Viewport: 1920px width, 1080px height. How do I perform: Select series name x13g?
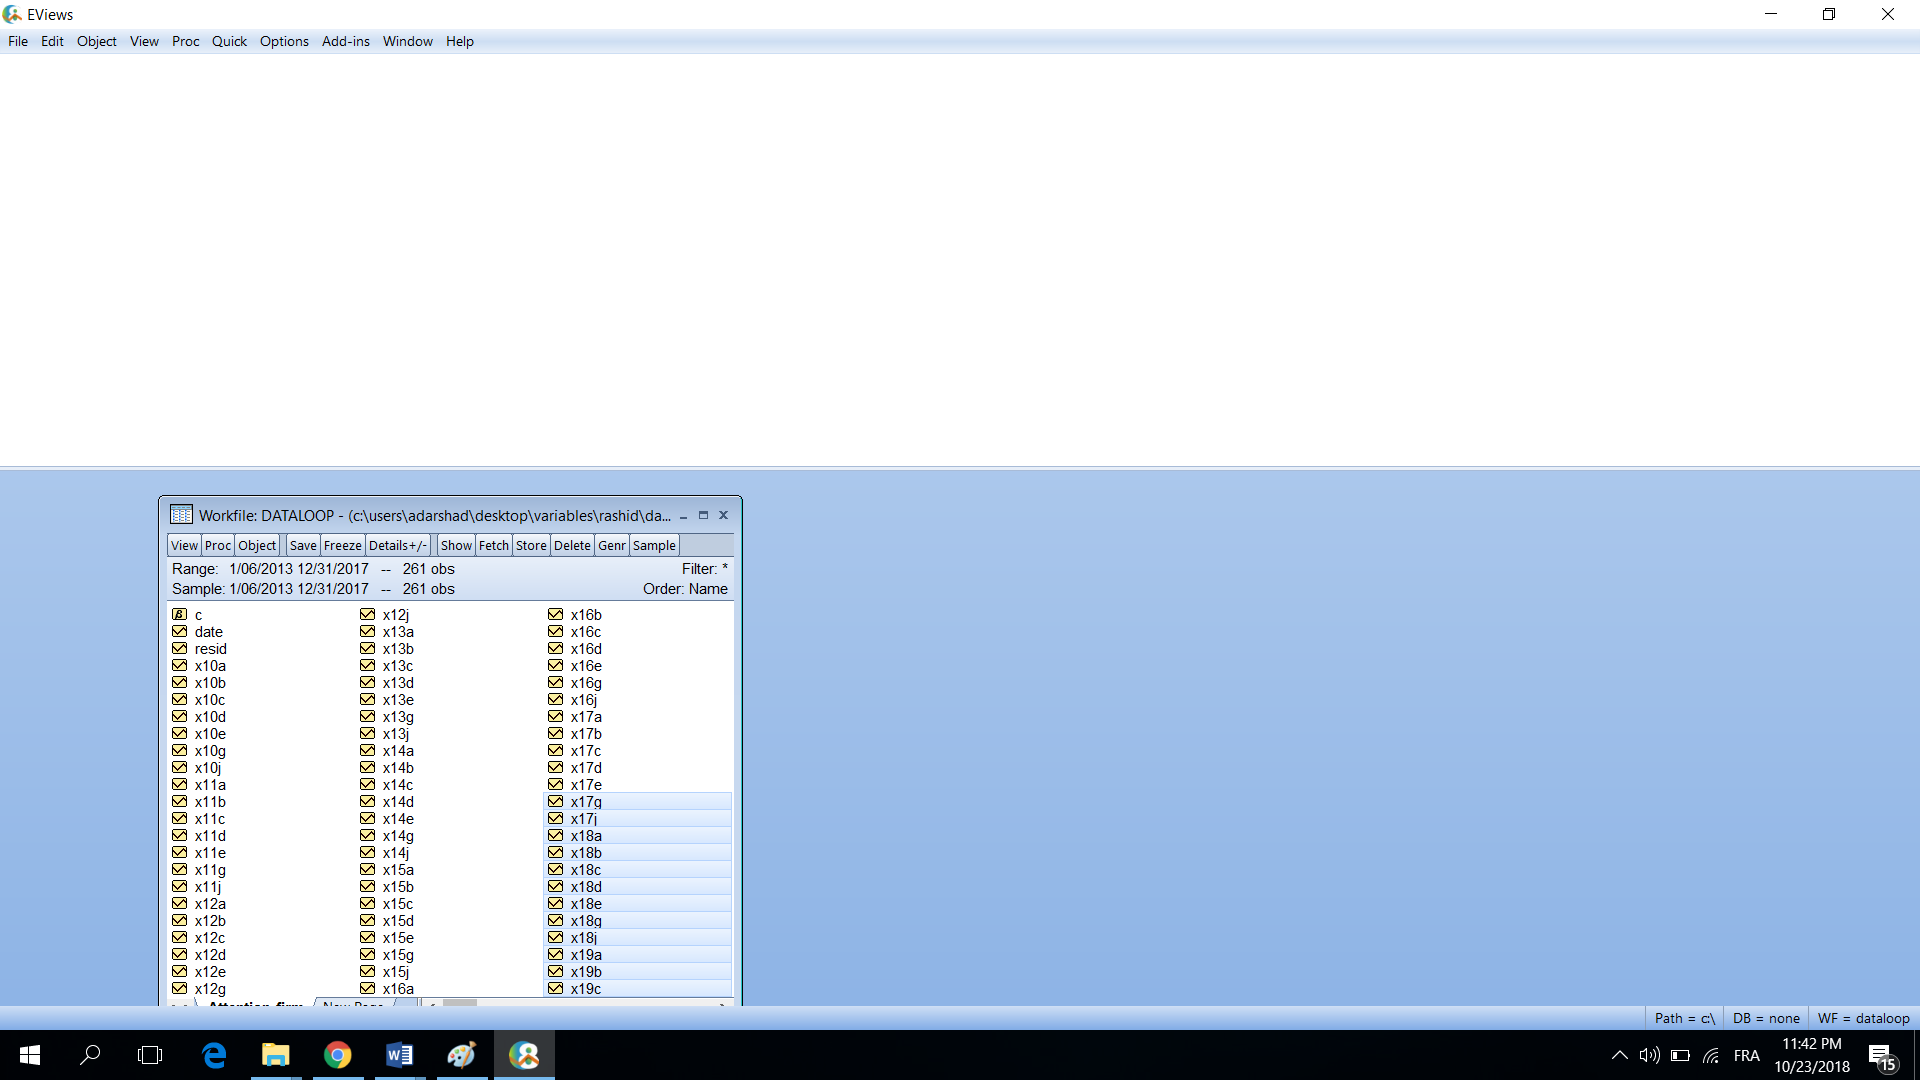tap(398, 716)
